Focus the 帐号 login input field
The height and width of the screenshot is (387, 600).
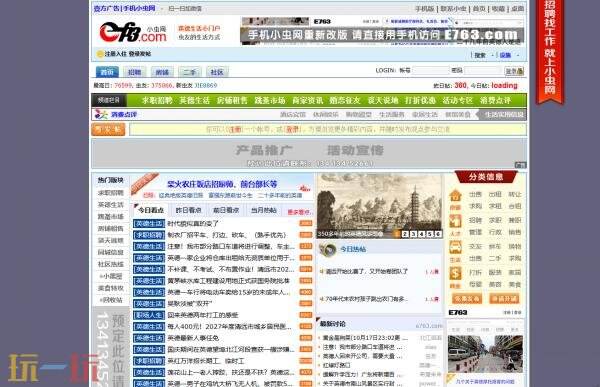tap(430, 70)
